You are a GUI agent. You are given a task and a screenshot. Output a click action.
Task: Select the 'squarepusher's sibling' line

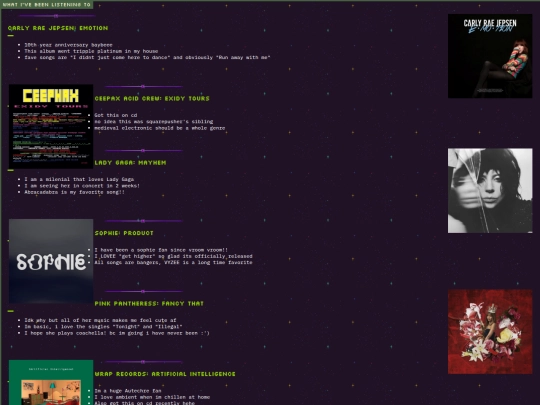click(x=154, y=122)
